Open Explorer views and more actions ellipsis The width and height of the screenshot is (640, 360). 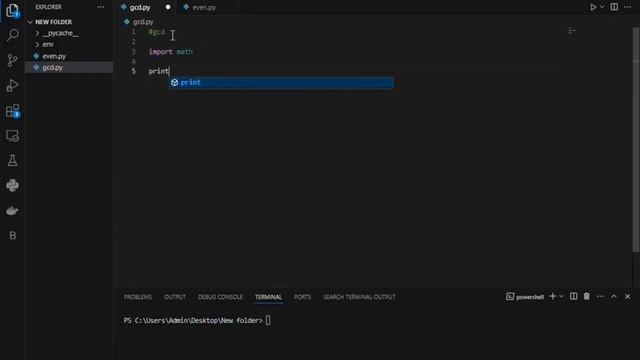100,7
